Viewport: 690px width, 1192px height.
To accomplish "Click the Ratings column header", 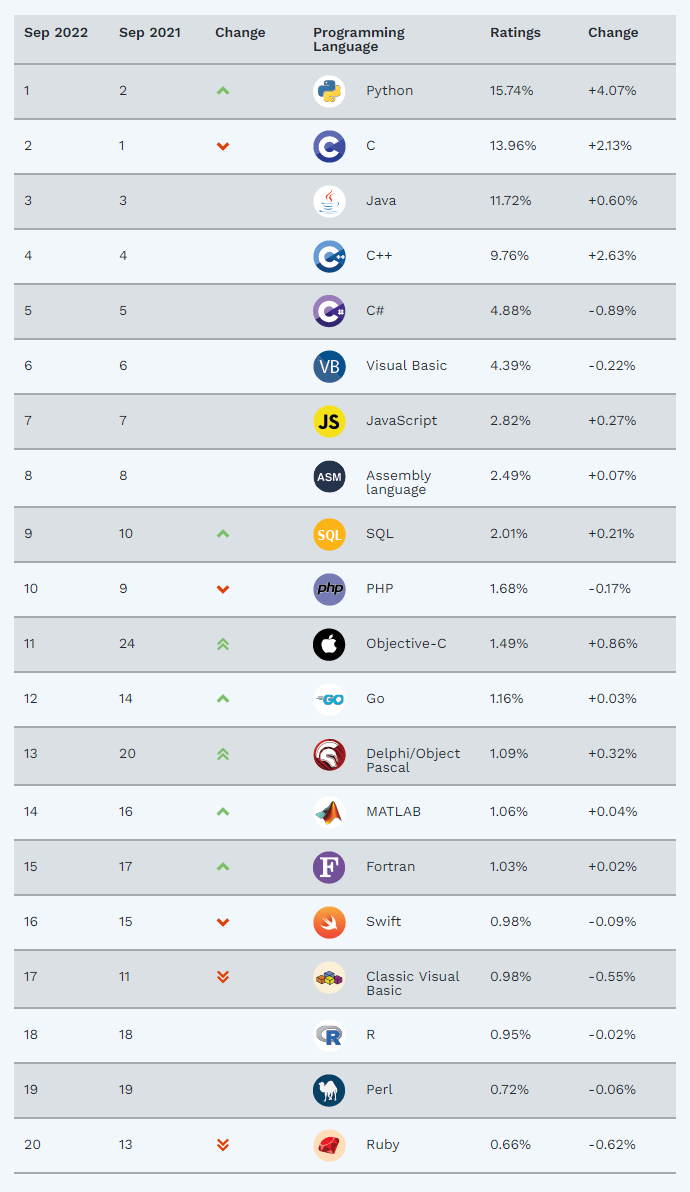I will click(x=515, y=33).
